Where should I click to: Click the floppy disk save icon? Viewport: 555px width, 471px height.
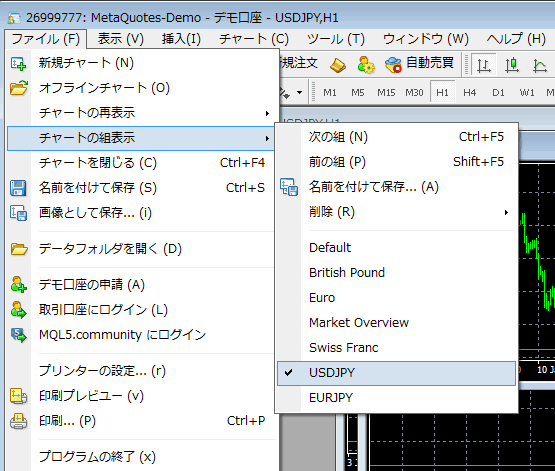coord(18,188)
